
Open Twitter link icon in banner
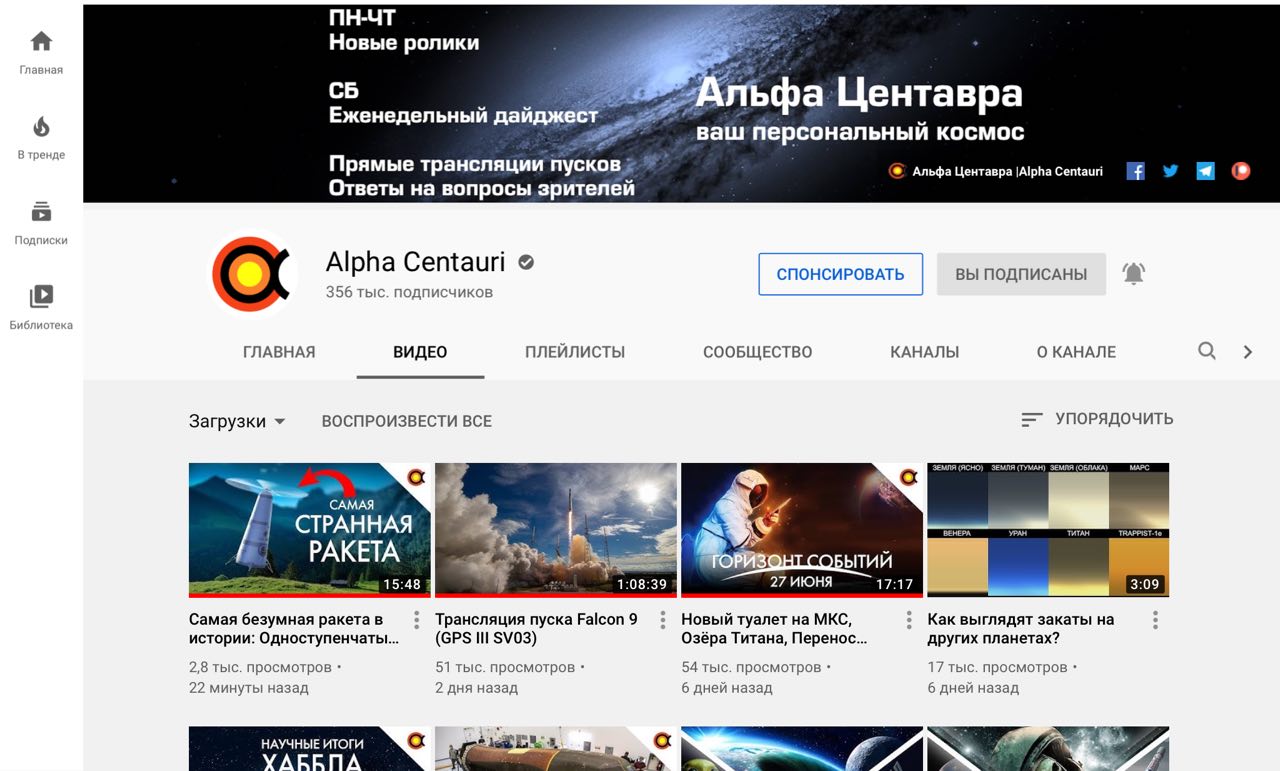click(x=1170, y=171)
